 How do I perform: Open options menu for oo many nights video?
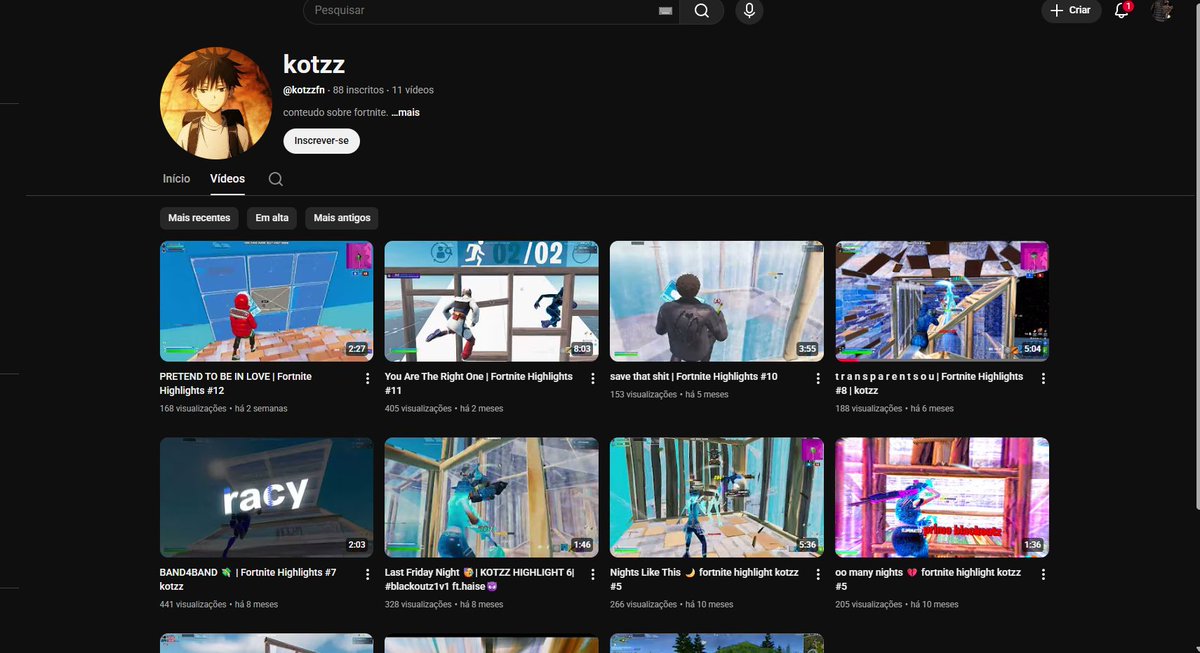[x=1043, y=575]
